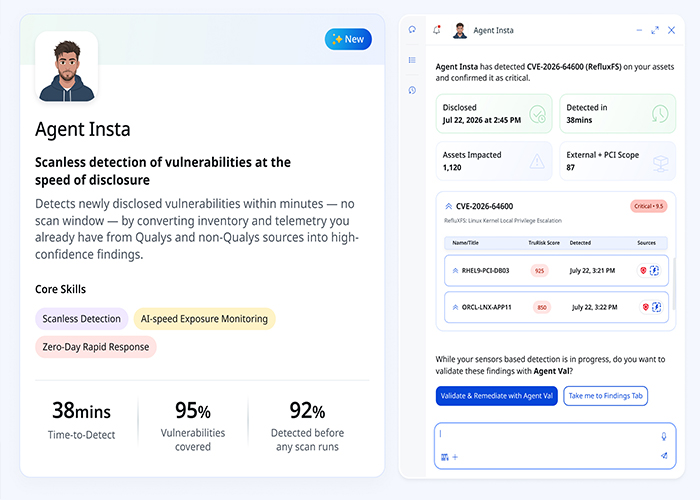Click the Agent Insta portrait on the card

coord(67,67)
